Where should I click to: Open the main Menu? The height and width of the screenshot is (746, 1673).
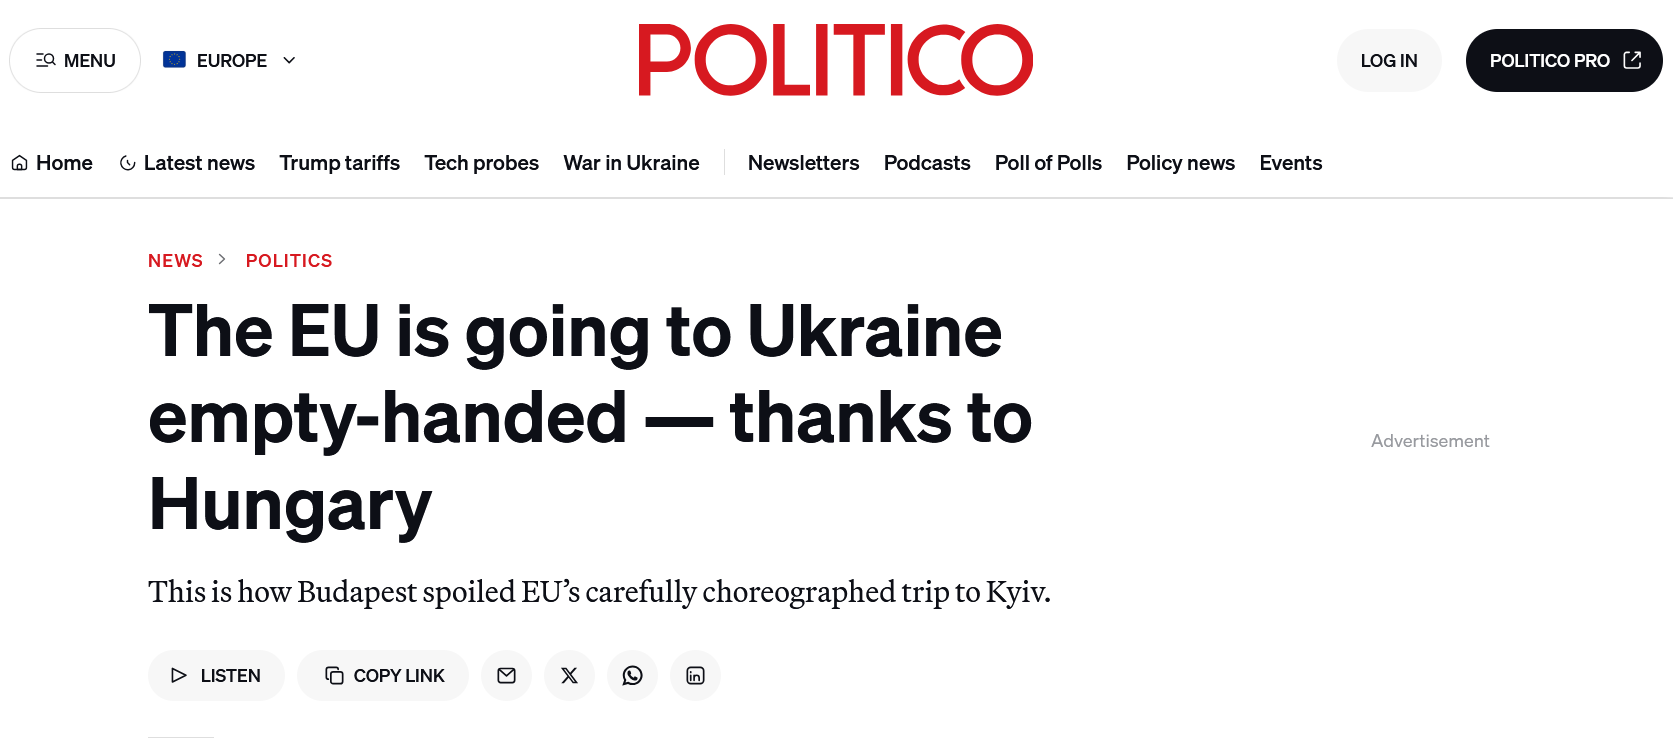[x=75, y=61]
